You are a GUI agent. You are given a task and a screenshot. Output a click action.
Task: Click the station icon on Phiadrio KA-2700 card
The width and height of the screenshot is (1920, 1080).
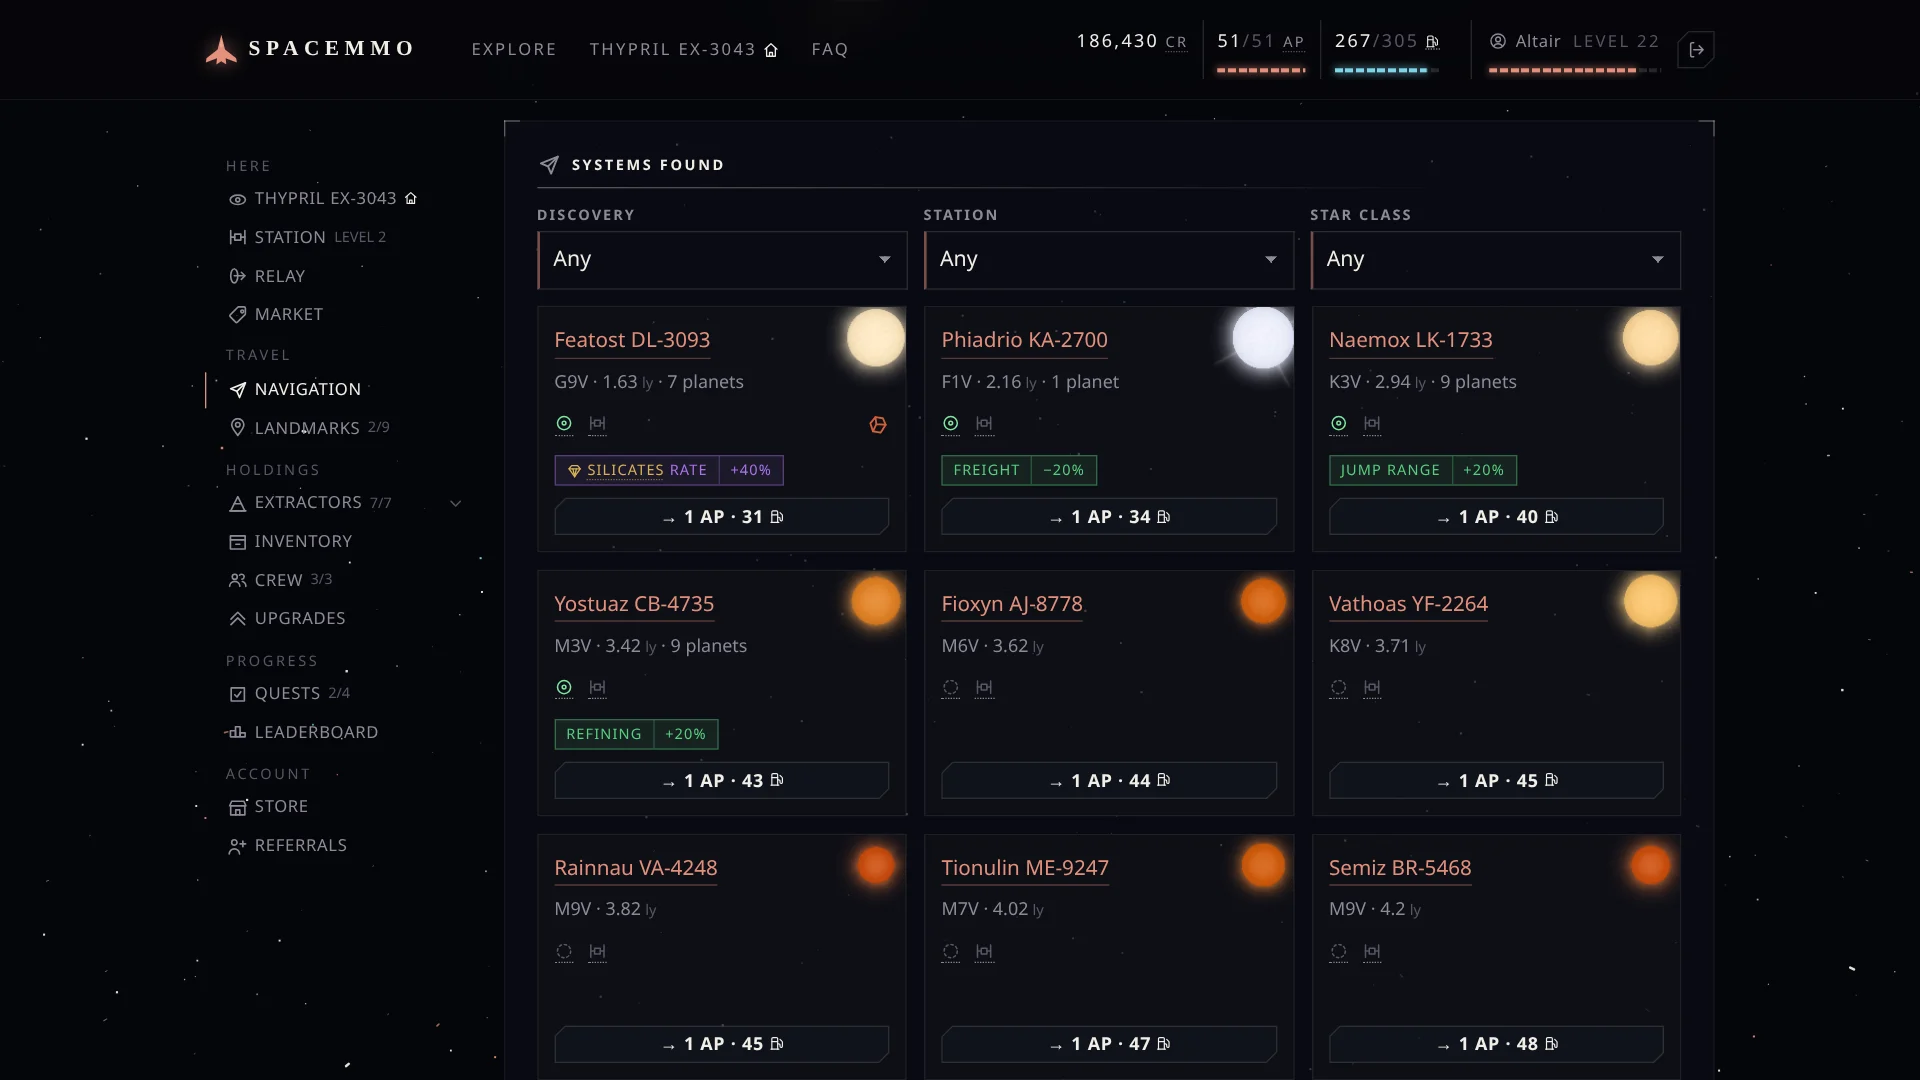click(x=984, y=424)
